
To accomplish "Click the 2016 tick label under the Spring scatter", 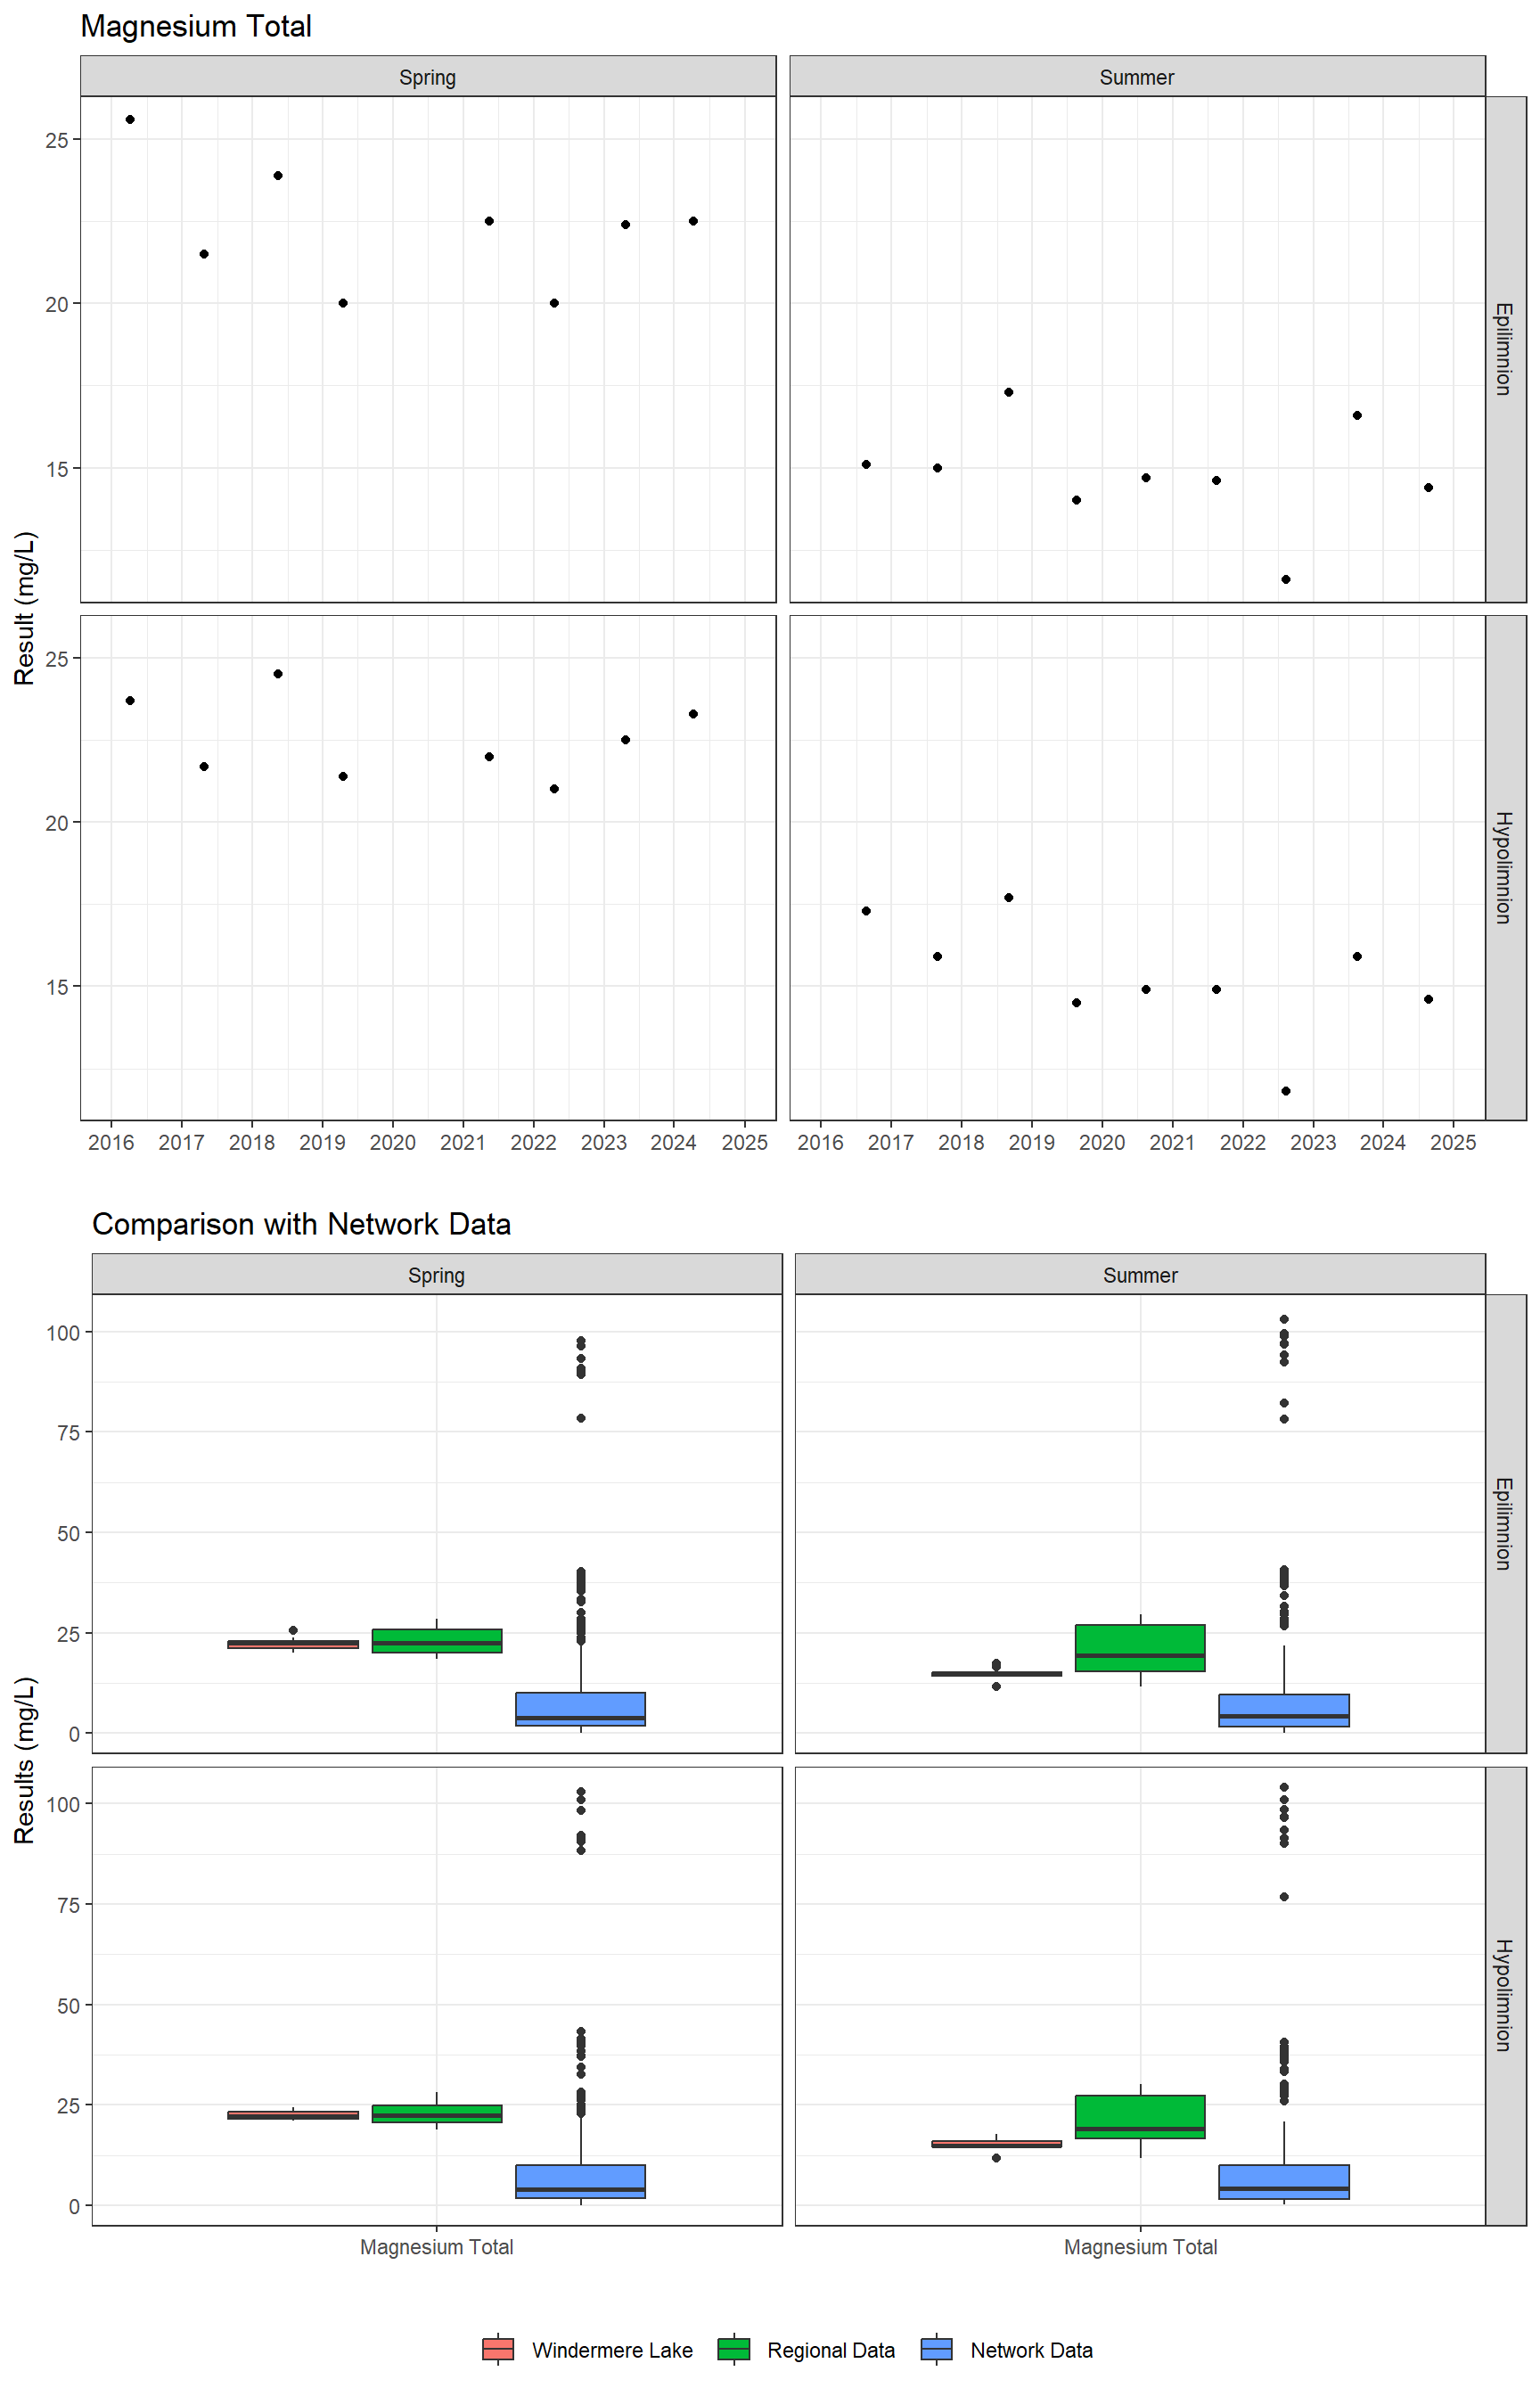I will 111,1142.
